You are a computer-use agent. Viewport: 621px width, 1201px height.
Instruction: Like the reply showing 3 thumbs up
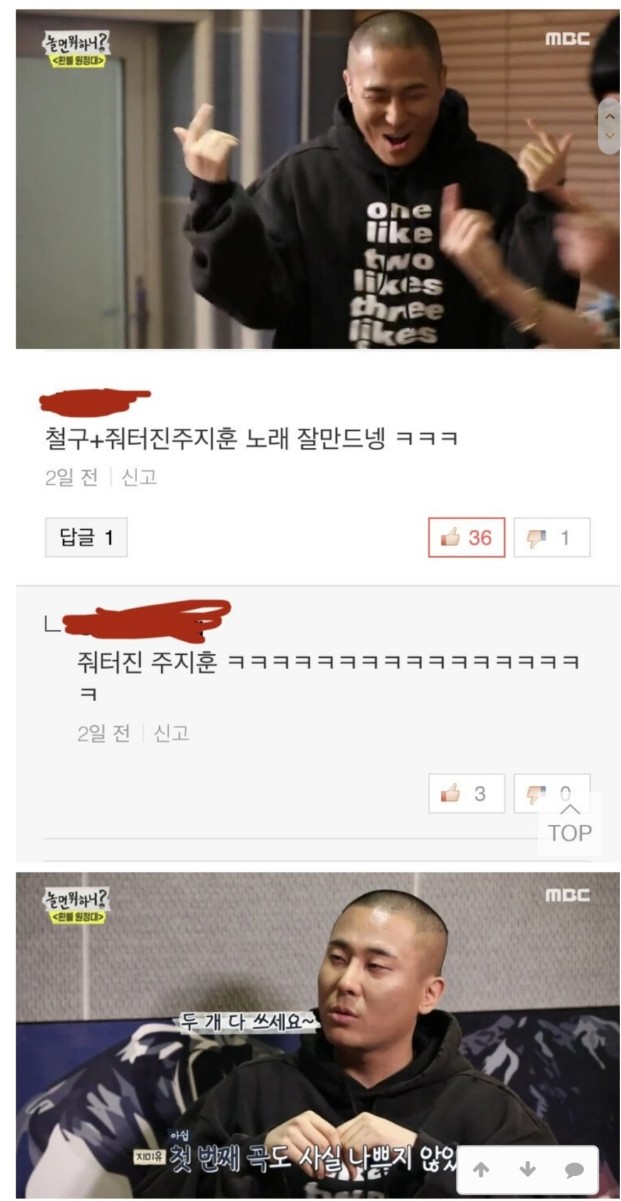coord(466,793)
